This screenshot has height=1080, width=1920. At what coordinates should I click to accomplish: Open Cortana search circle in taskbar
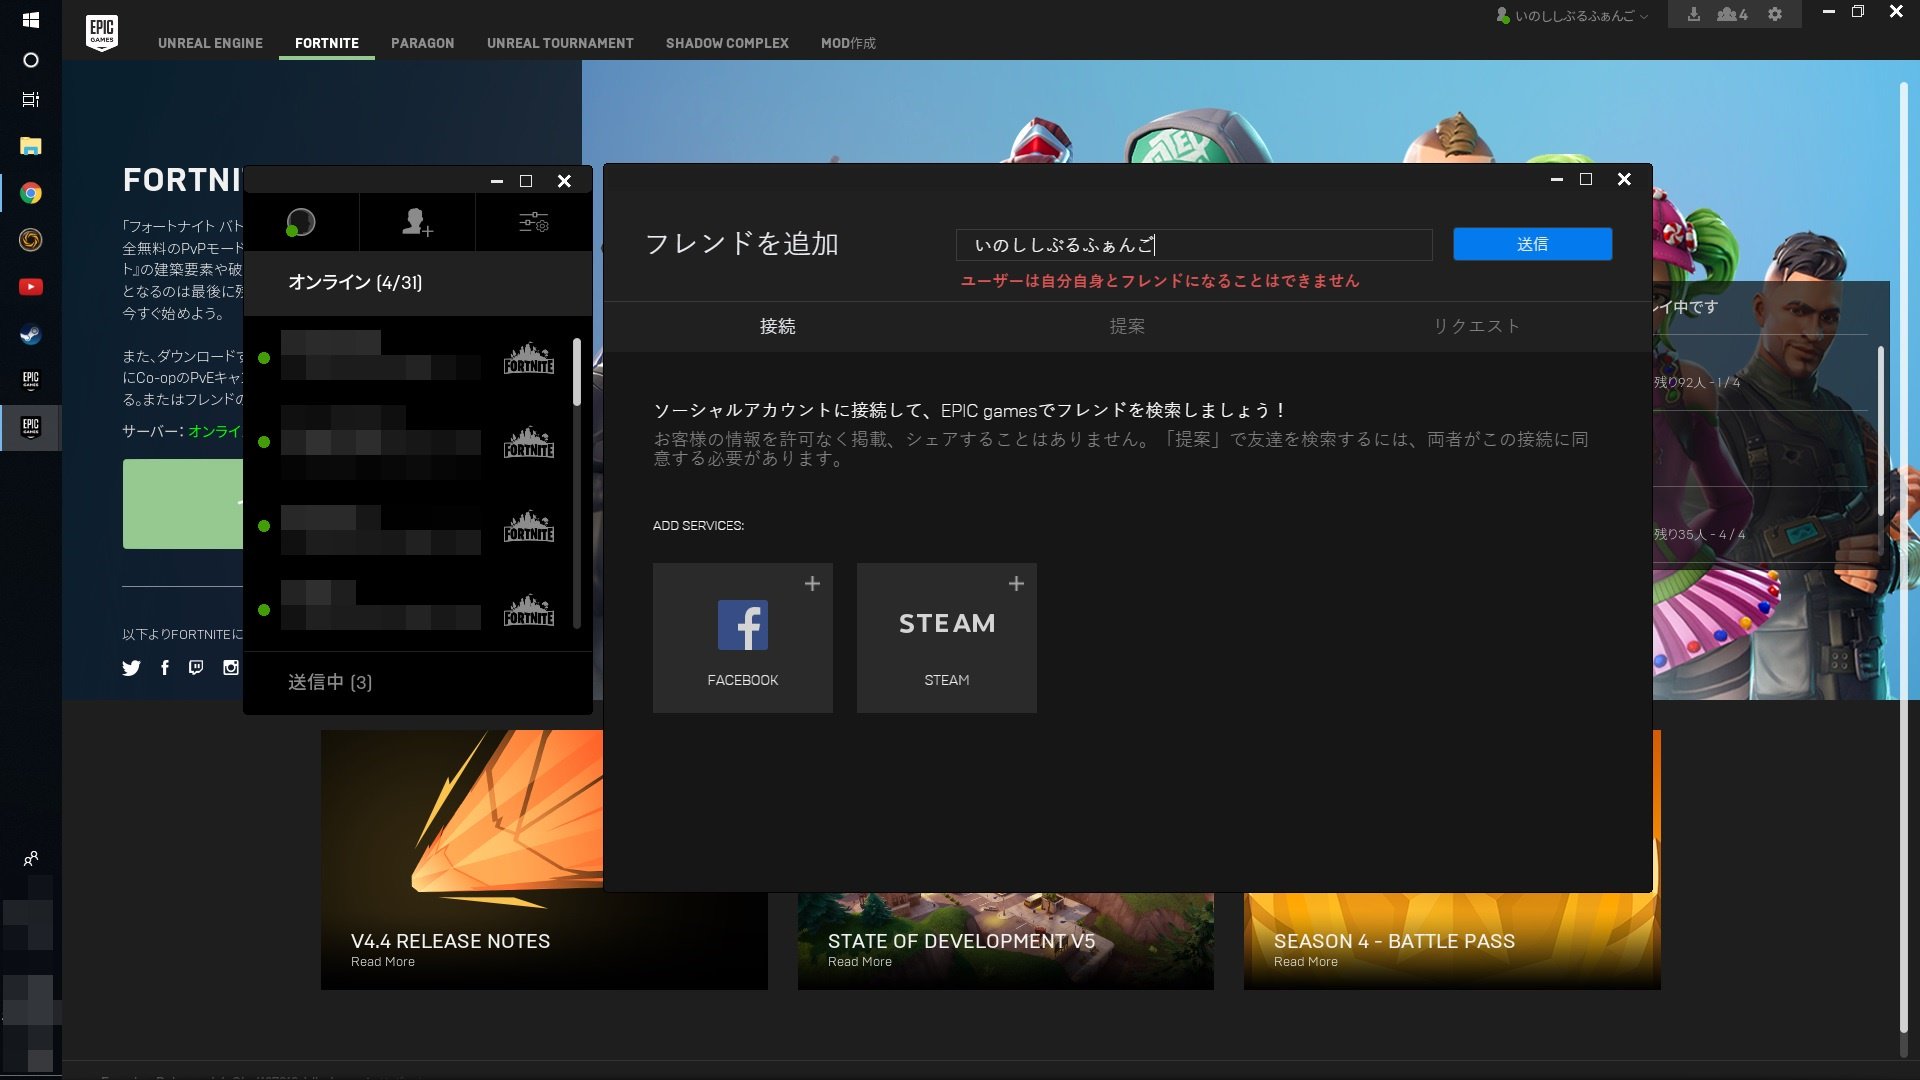coord(31,60)
